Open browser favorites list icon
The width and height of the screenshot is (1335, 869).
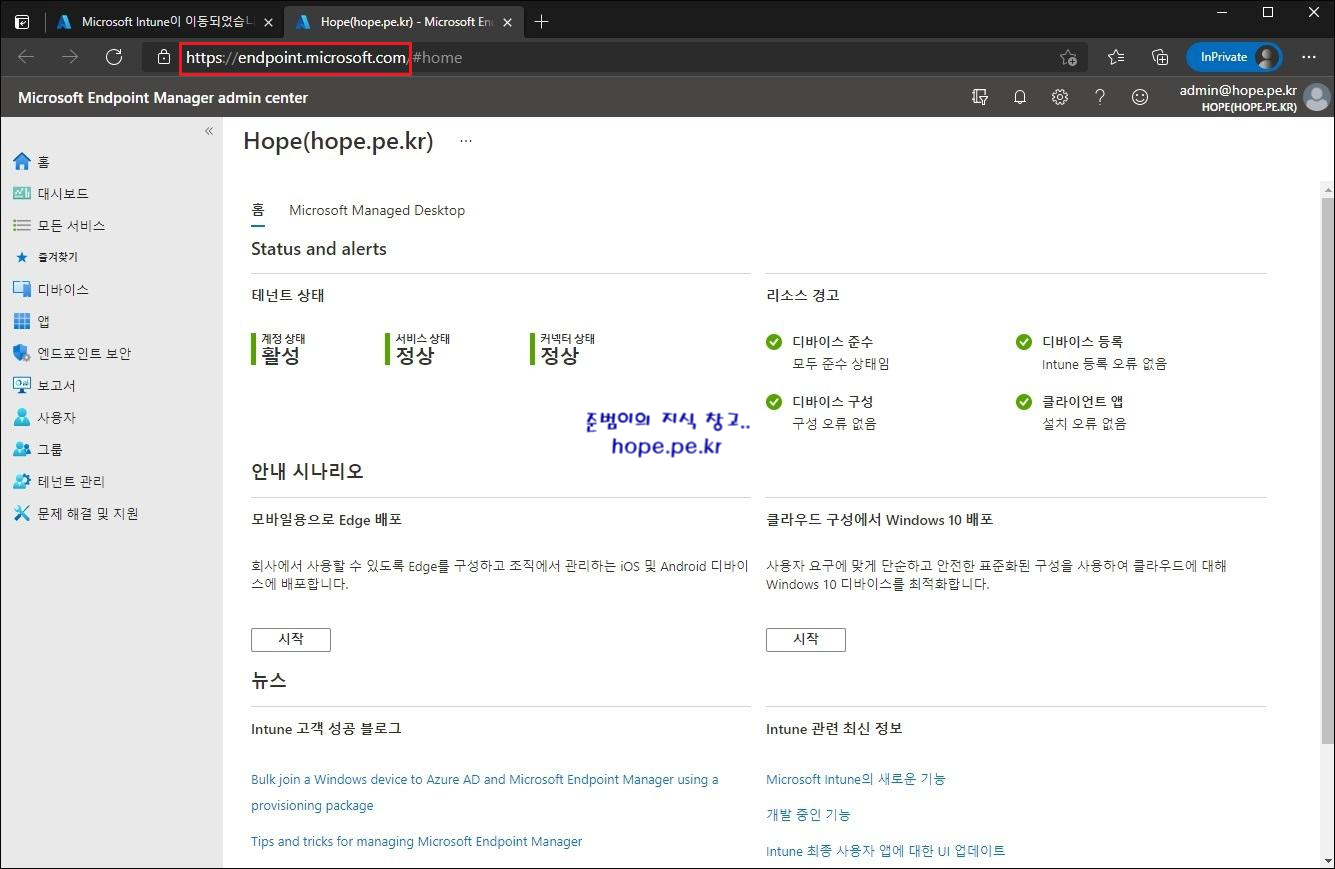tap(1116, 57)
